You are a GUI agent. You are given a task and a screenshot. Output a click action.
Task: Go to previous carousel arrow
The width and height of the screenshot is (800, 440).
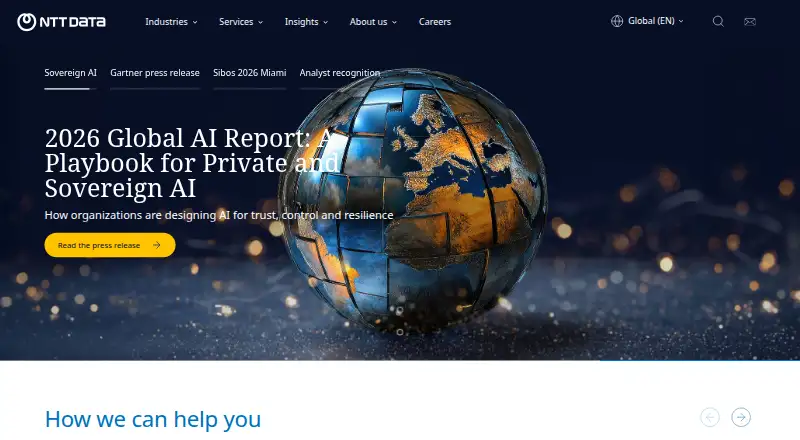point(710,417)
